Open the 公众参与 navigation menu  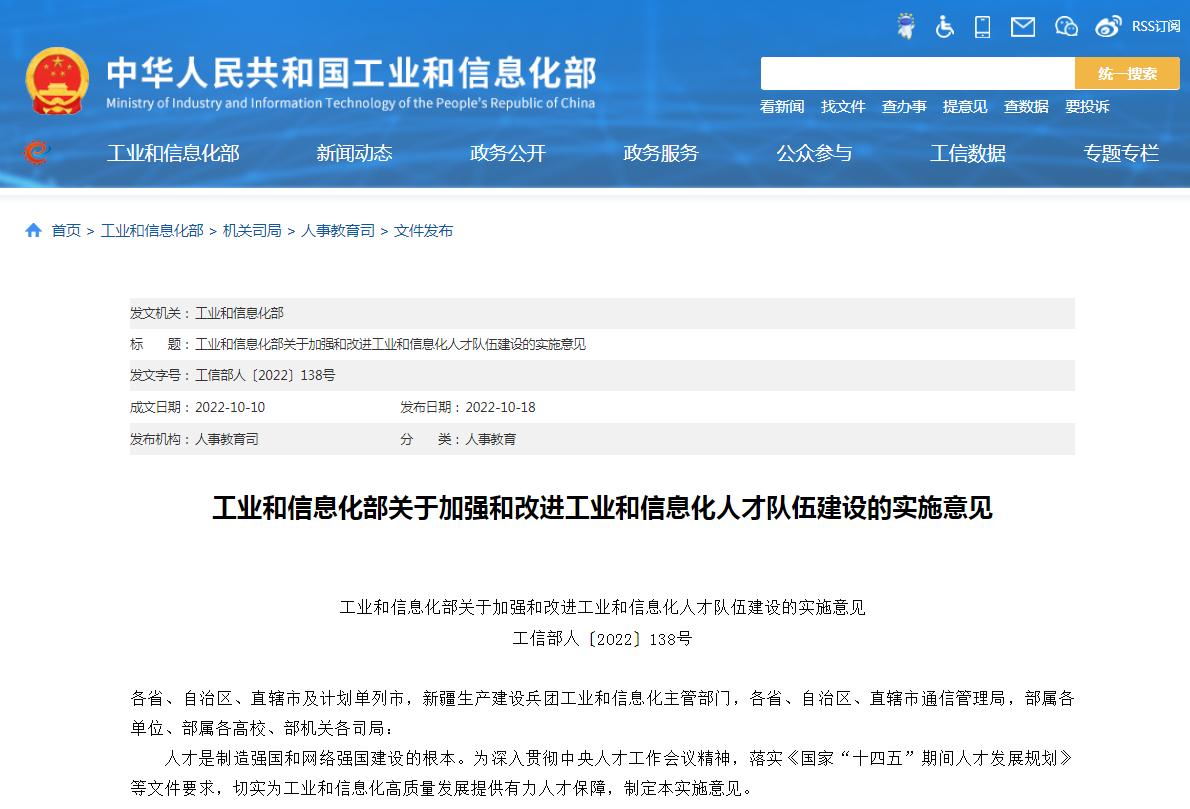coord(814,153)
